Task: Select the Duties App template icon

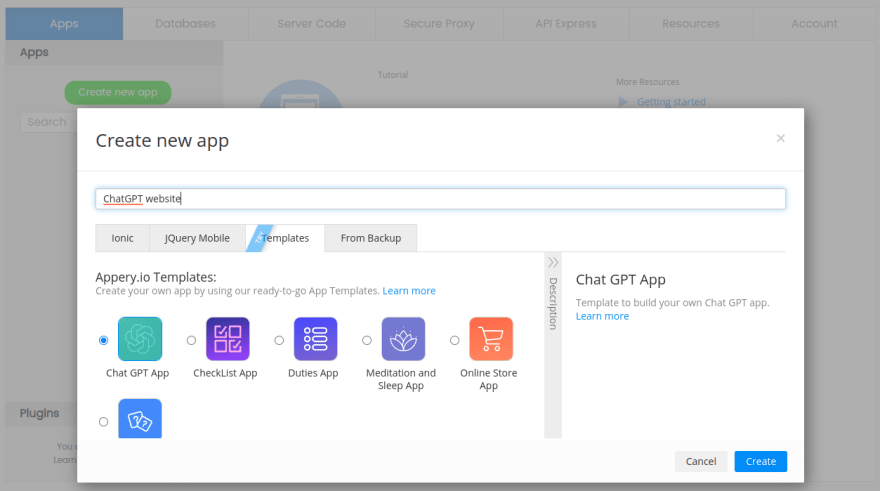Action: click(x=315, y=339)
